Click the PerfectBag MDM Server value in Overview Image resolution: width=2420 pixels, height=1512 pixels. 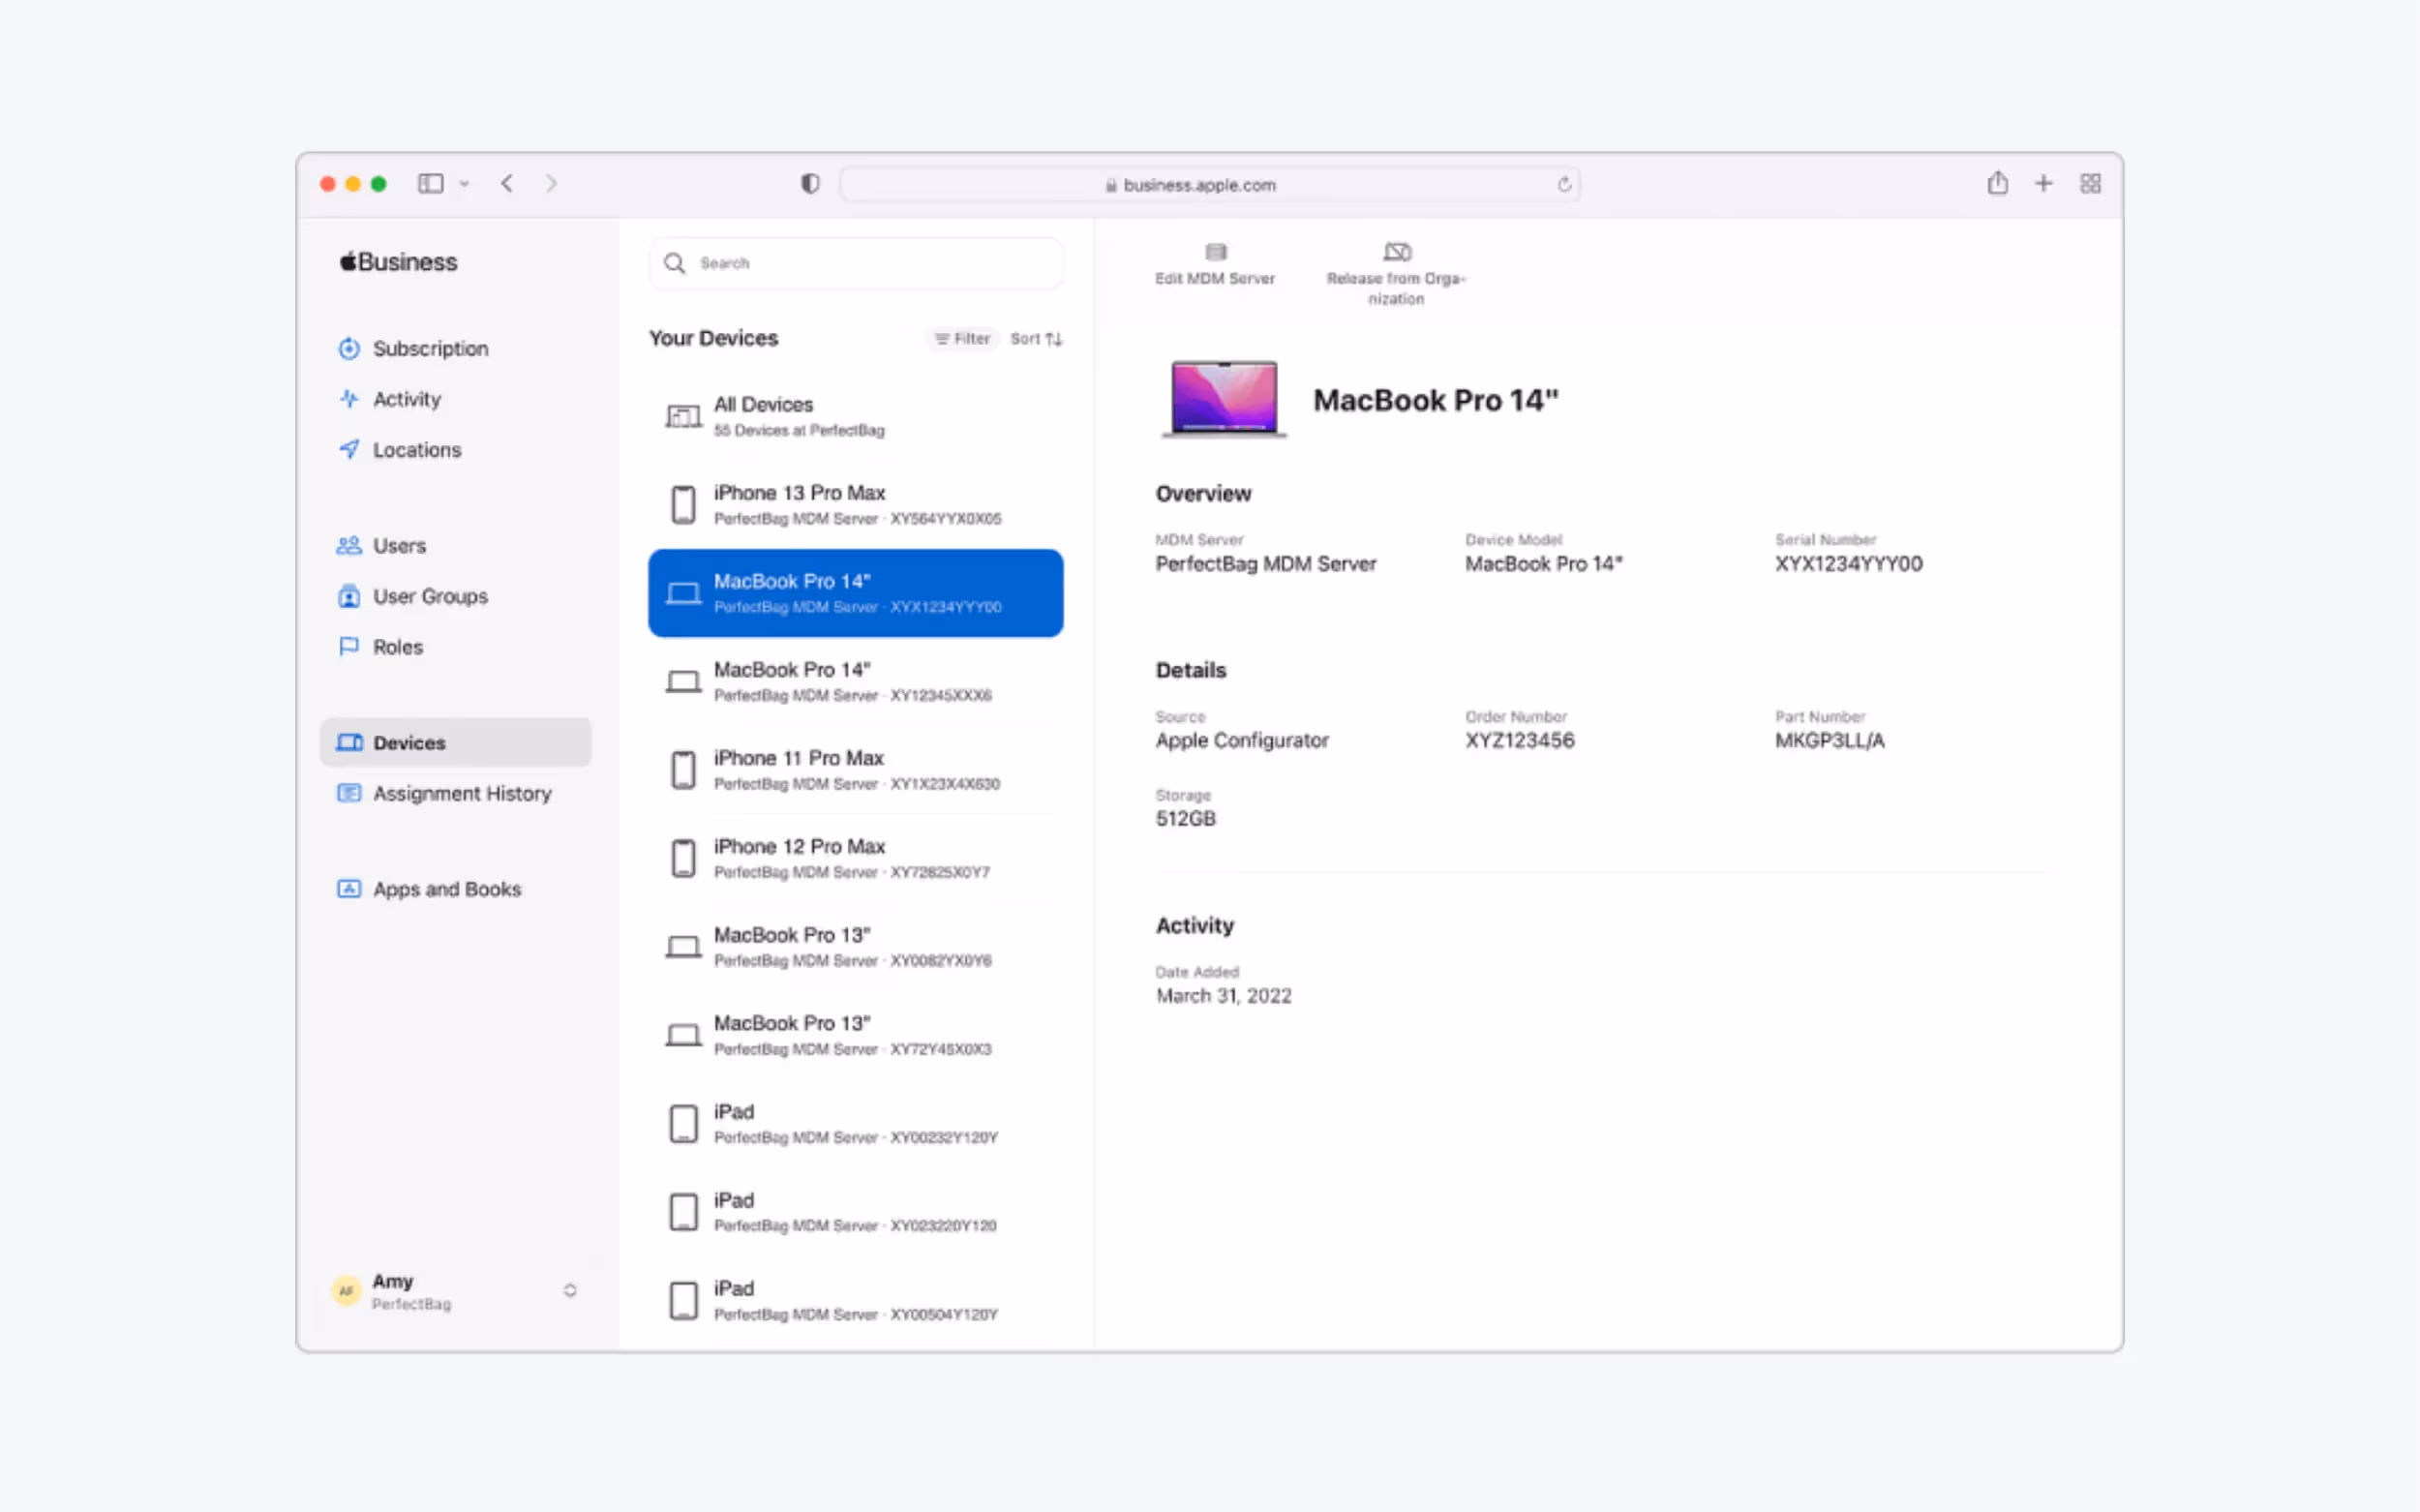(x=1266, y=564)
